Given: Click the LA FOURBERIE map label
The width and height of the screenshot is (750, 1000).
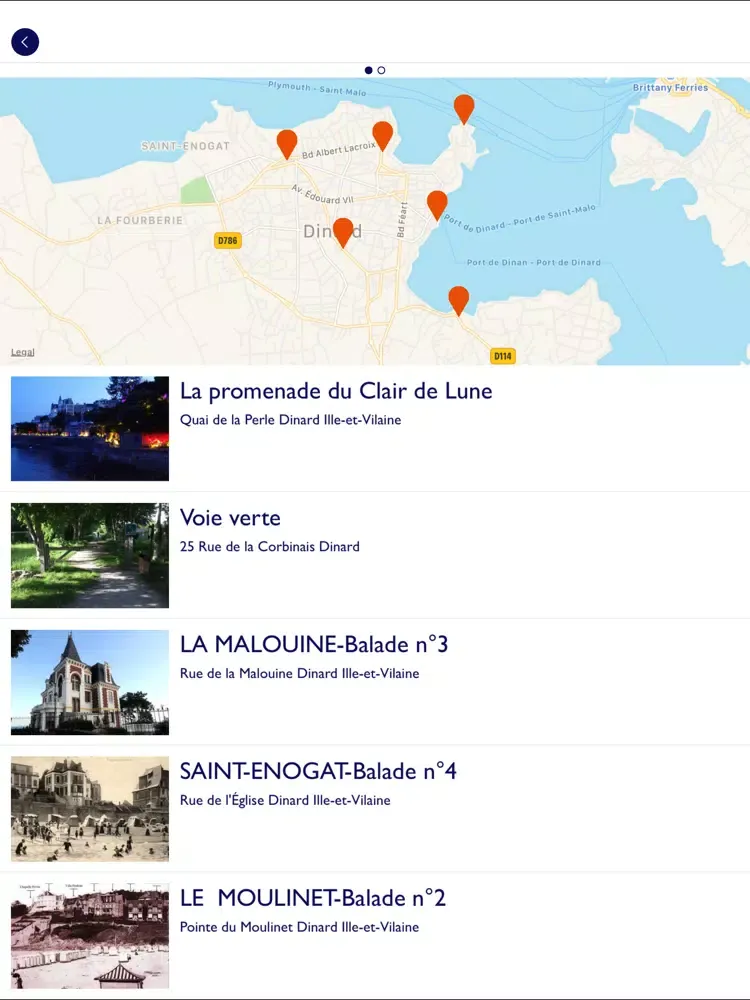Looking at the screenshot, I should coord(140,220).
